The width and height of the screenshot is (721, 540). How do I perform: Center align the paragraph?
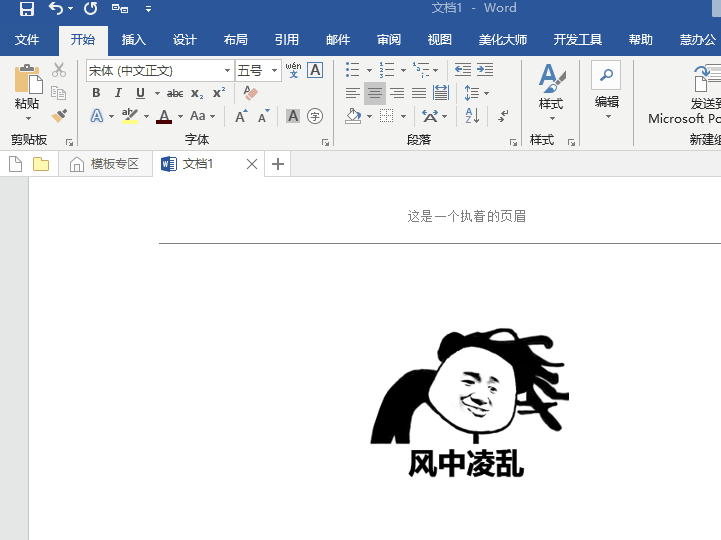(375, 93)
